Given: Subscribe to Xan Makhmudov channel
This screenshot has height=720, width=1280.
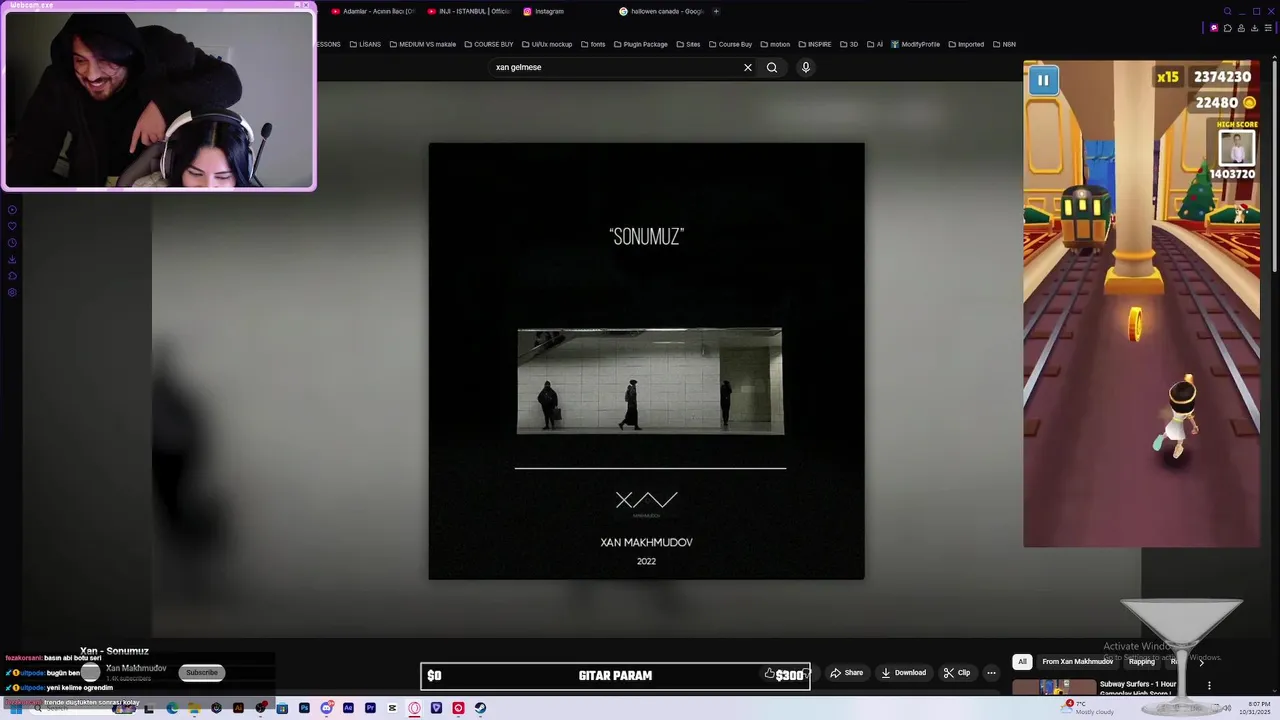Looking at the screenshot, I should [x=201, y=672].
